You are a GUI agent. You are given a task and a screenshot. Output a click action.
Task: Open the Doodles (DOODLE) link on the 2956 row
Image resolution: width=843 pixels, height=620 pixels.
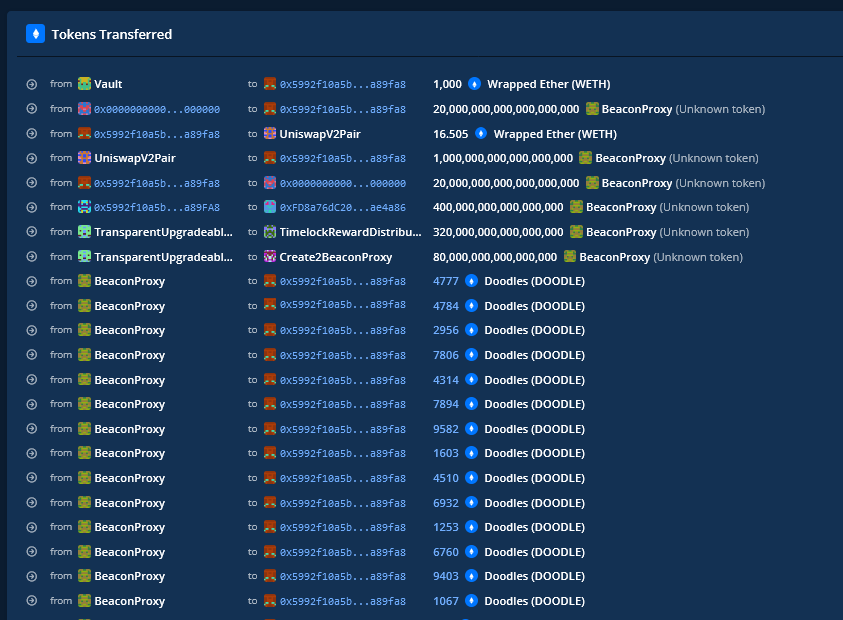(x=534, y=330)
